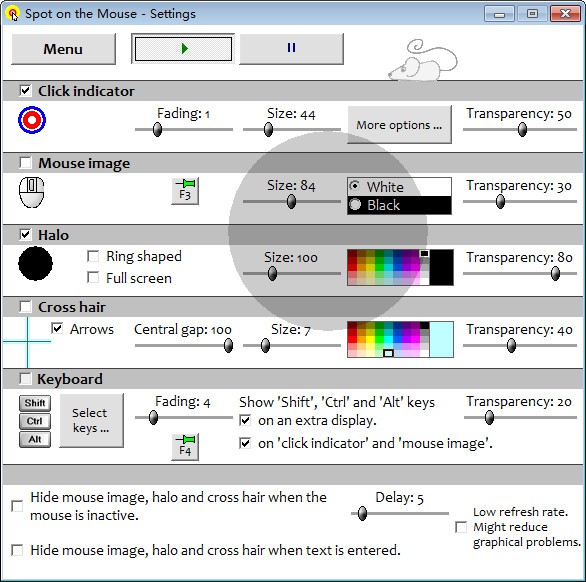Click the Ctrl key icon
The height and width of the screenshot is (582, 586).
tap(35, 421)
